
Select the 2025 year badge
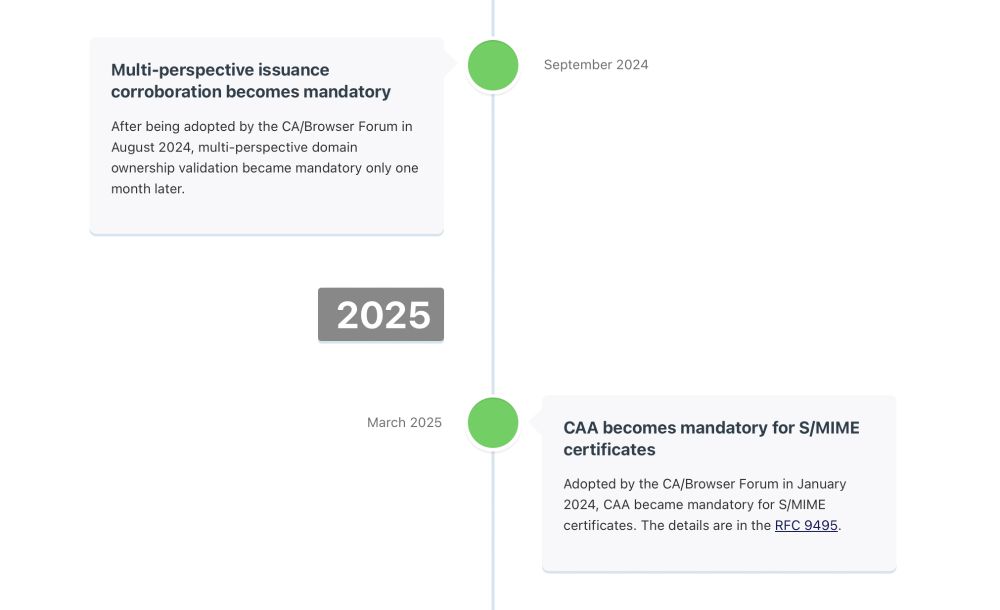coord(381,315)
